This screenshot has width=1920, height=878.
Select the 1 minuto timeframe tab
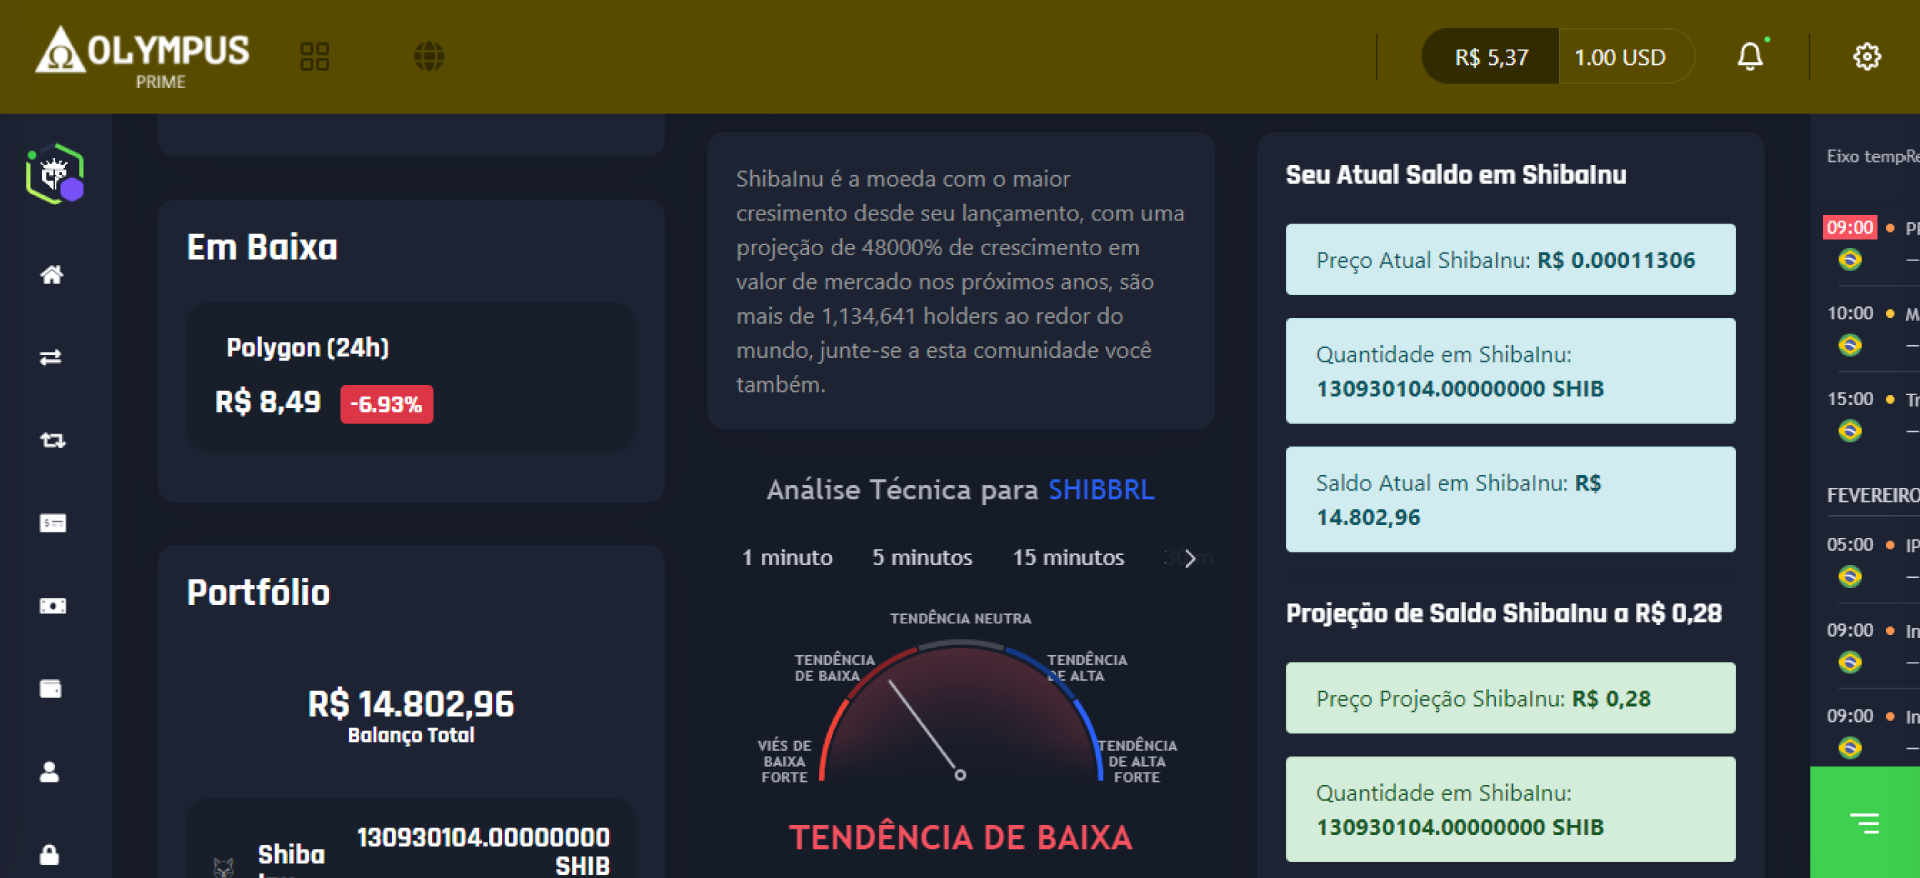[x=786, y=558]
